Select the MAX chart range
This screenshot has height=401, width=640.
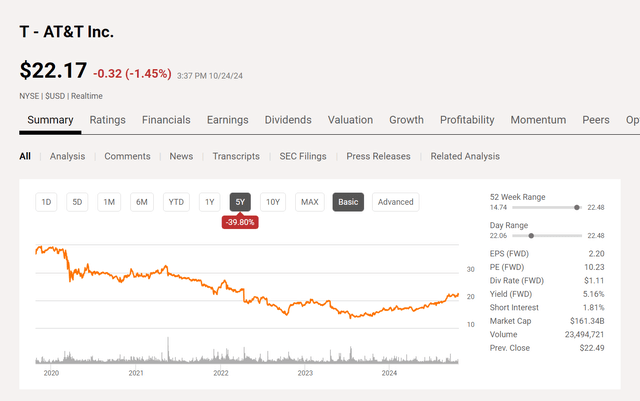tap(310, 202)
